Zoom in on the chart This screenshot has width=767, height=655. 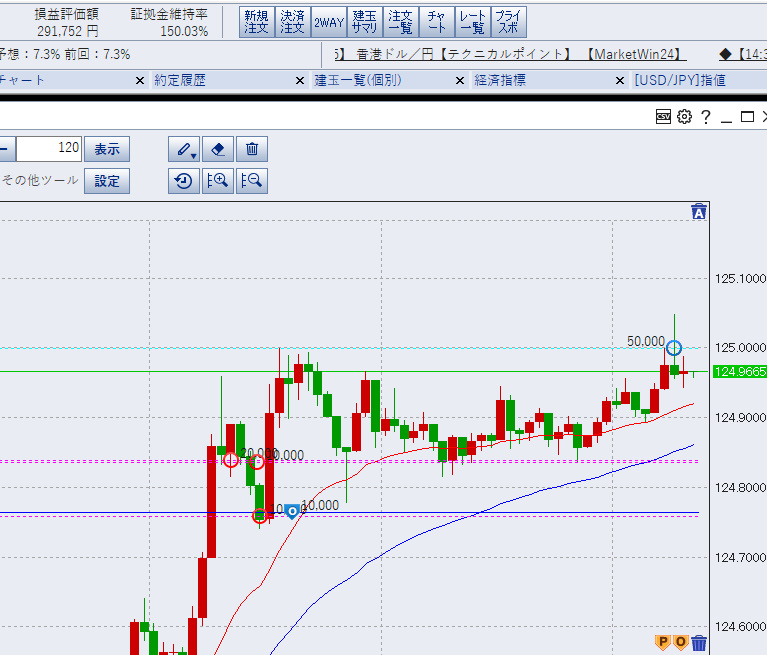pyautogui.click(x=218, y=181)
